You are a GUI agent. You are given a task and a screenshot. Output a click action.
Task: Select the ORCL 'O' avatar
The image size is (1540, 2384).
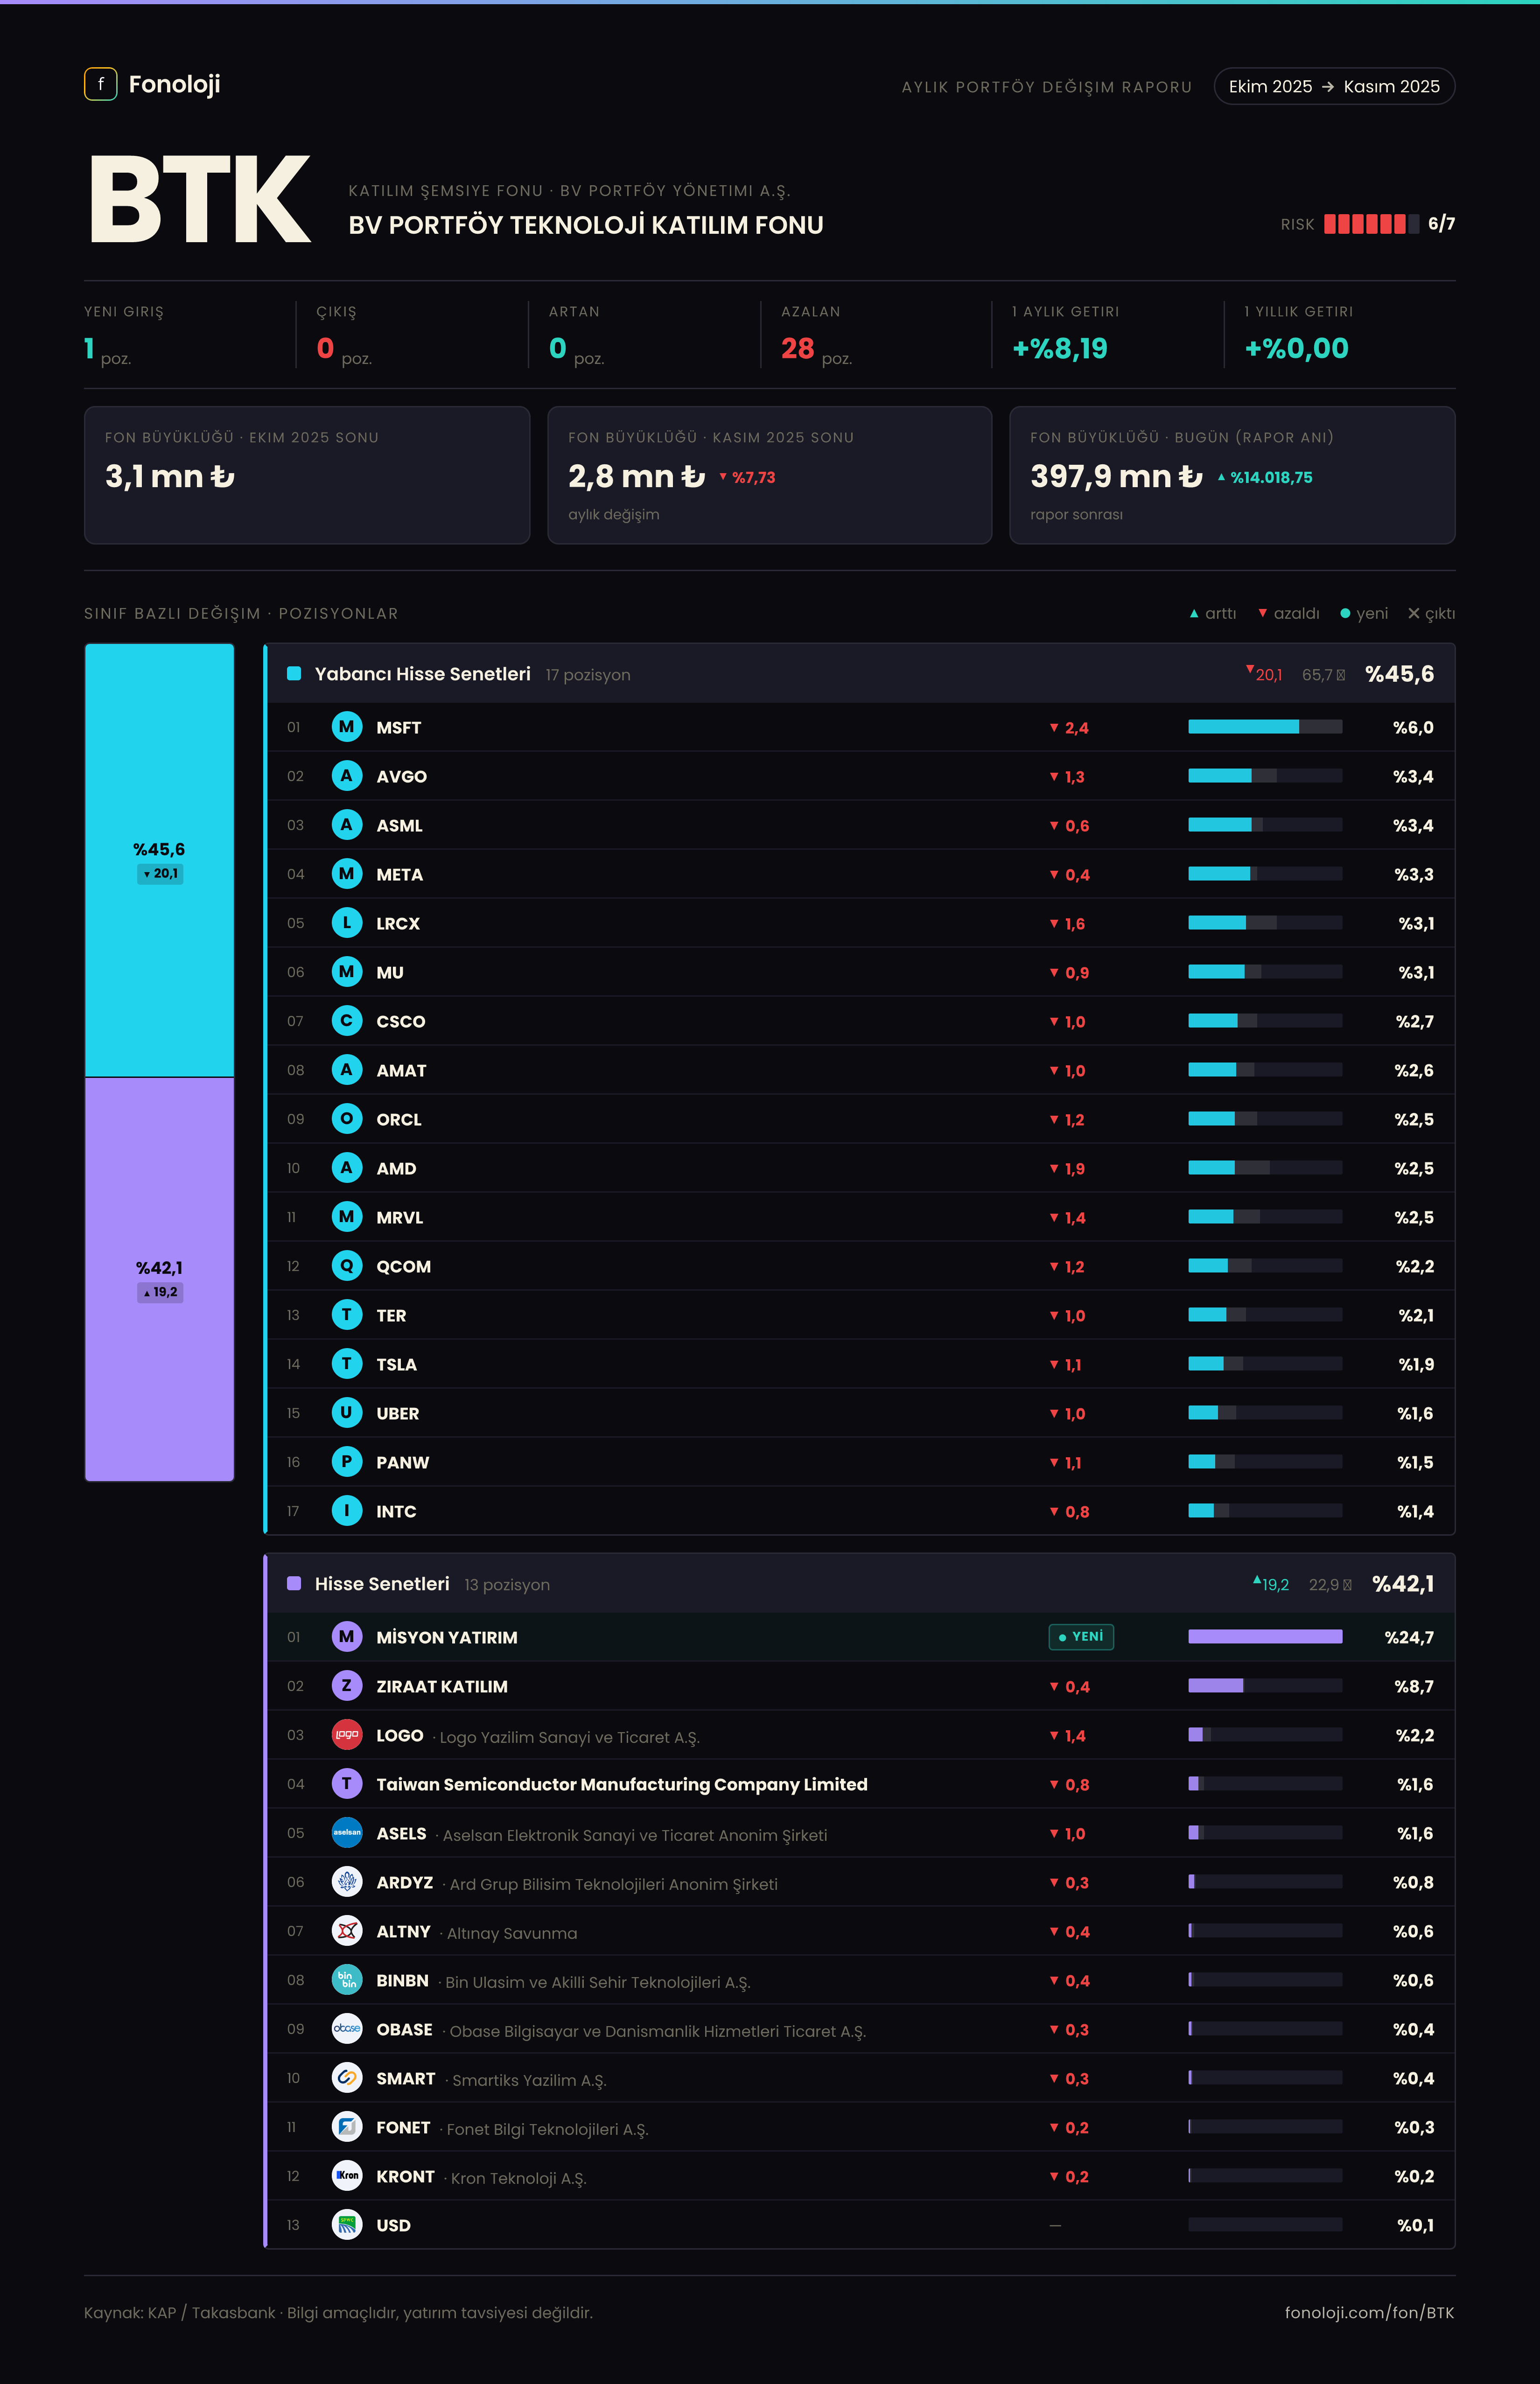tap(347, 1119)
